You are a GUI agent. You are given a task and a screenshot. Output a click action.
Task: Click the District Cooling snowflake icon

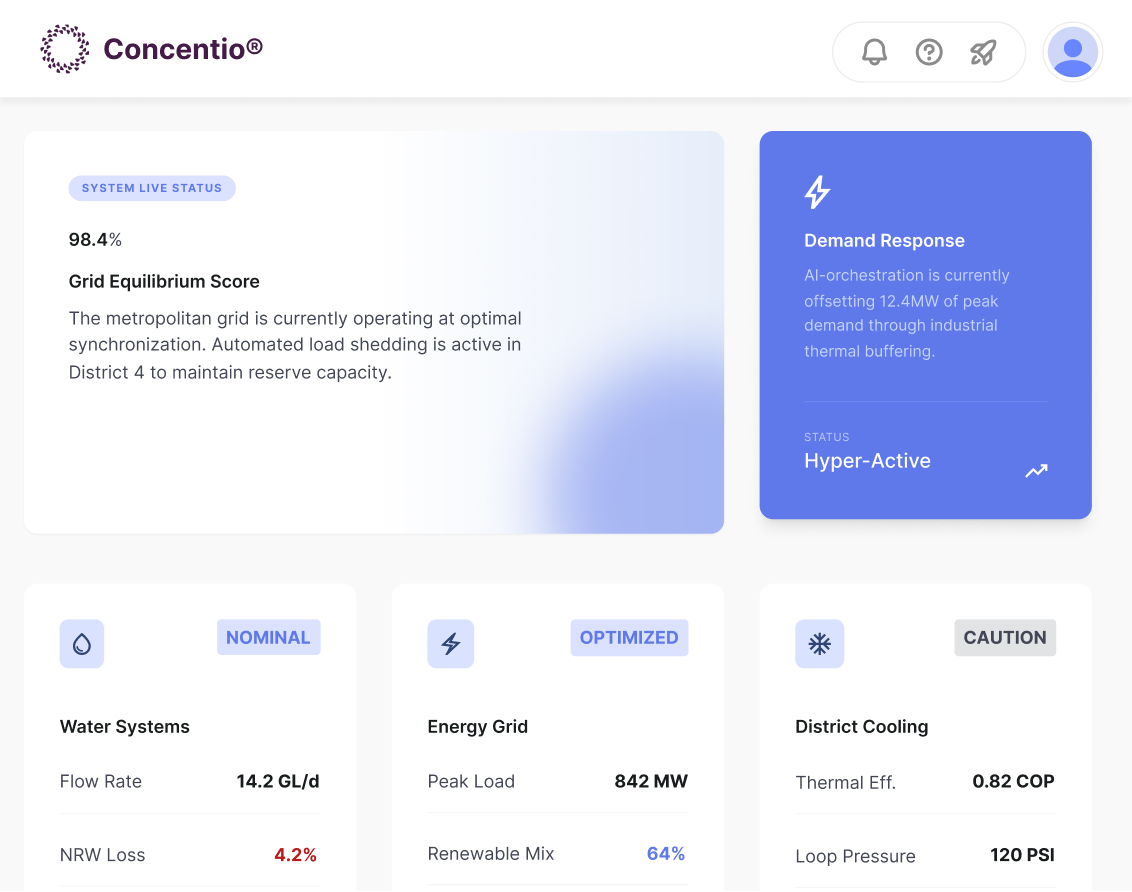[819, 644]
